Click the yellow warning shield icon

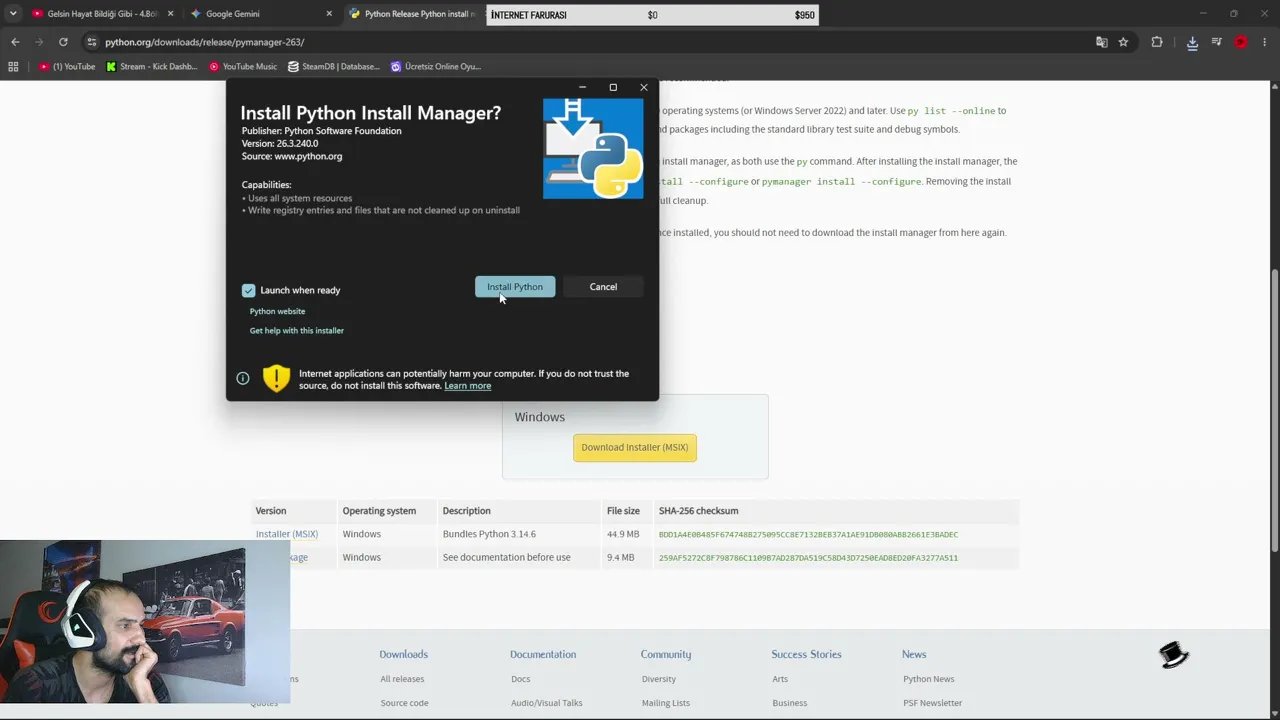tap(276, 377)
